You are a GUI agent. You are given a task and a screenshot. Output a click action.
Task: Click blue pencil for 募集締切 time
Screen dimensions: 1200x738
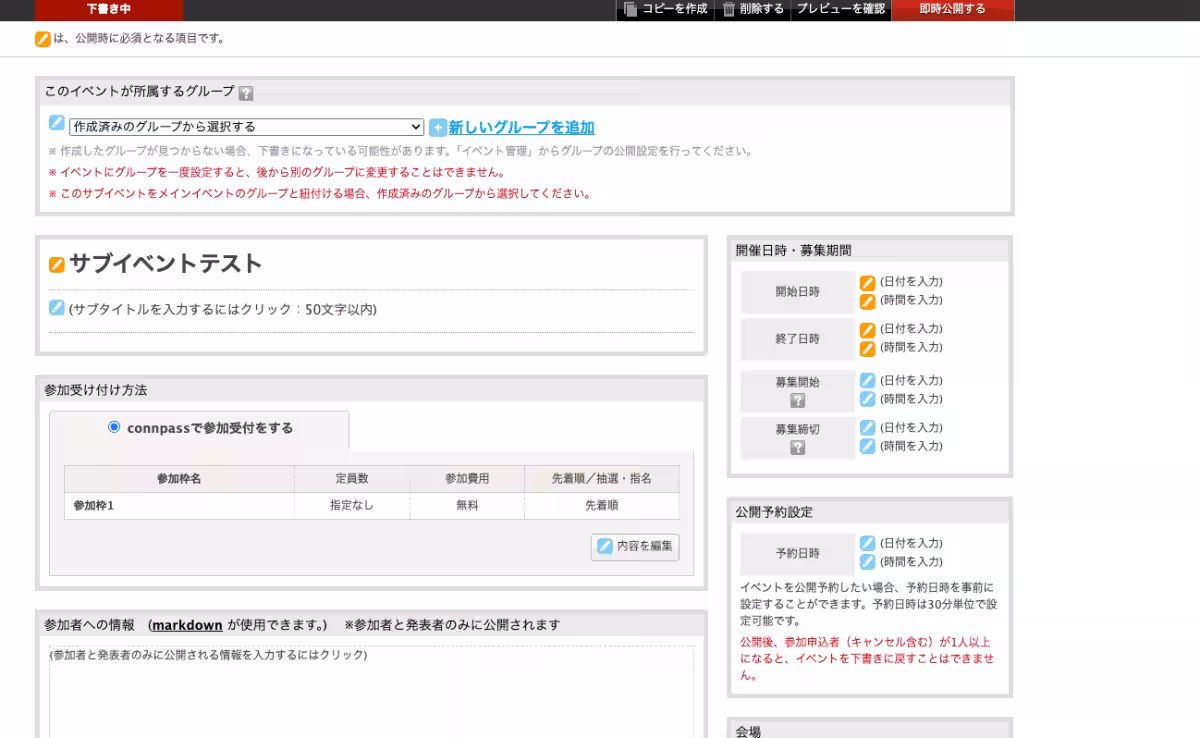click(868, 446)
